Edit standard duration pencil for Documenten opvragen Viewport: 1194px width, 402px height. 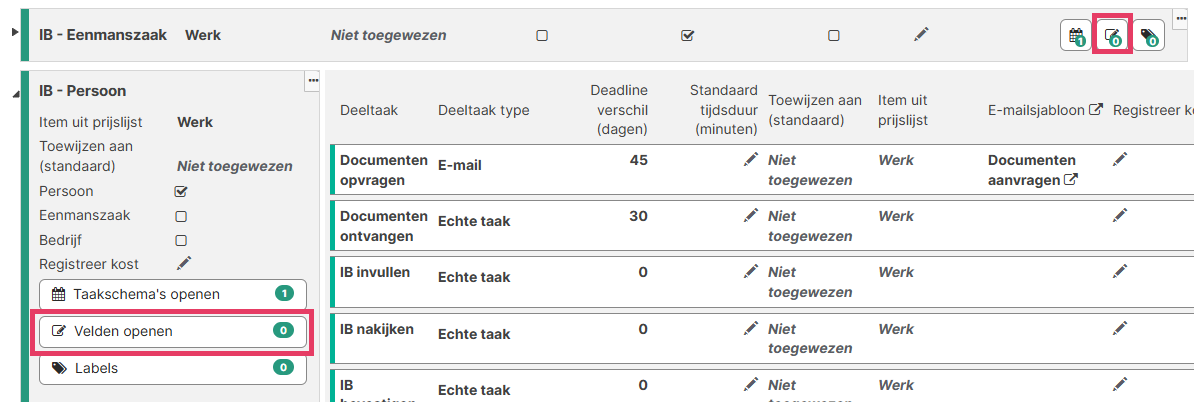751,159
